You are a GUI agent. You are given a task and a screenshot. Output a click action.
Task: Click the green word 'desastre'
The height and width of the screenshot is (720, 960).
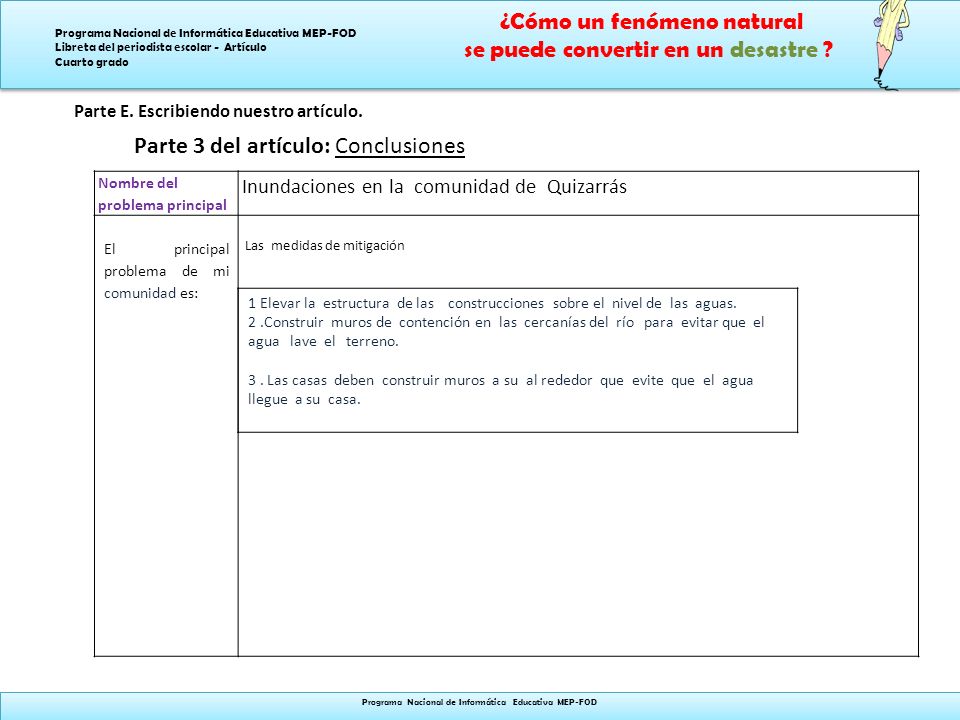tap(773, 50)
